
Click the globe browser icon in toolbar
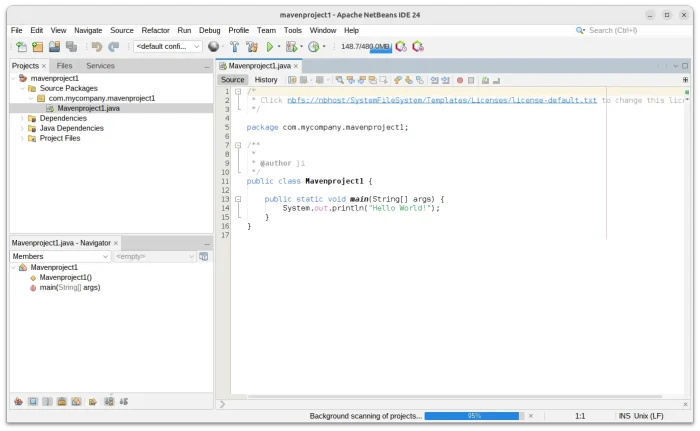point(213,46)
